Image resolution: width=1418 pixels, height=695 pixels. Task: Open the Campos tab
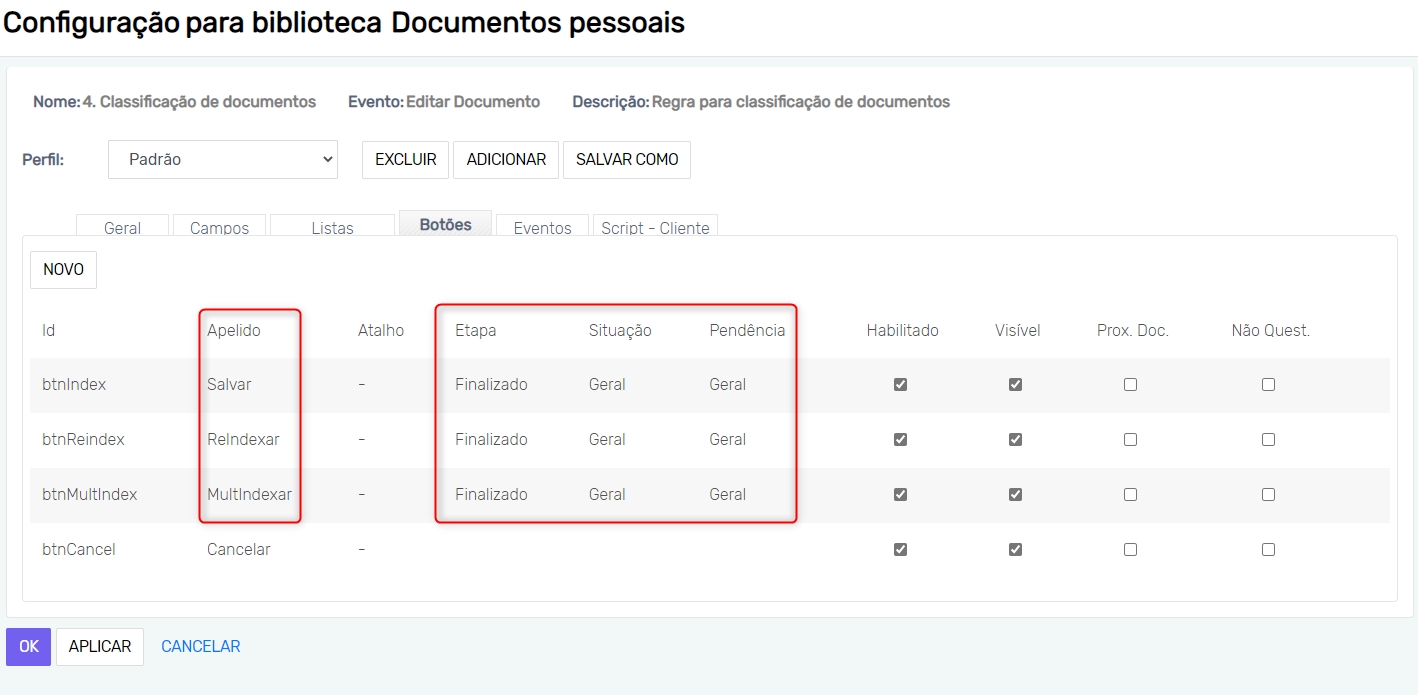(219, 227)
